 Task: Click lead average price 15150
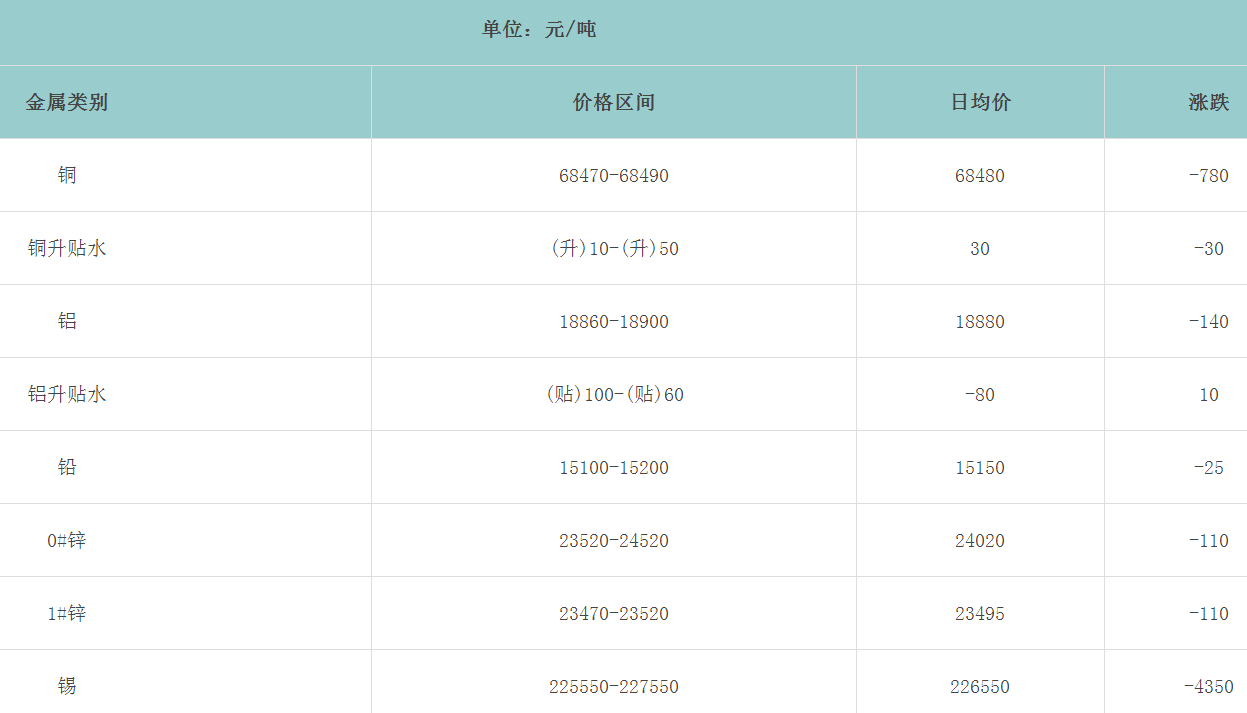point(980,468)
